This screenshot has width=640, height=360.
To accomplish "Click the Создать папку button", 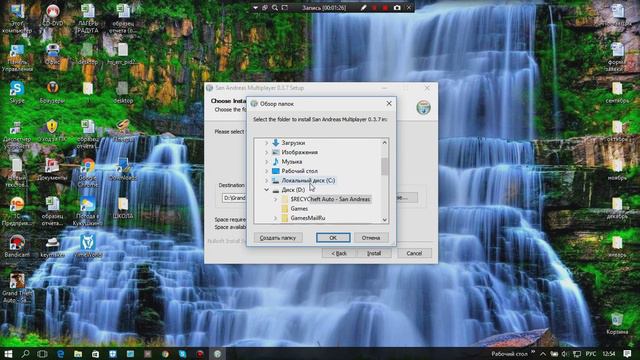I will [278, 238].
